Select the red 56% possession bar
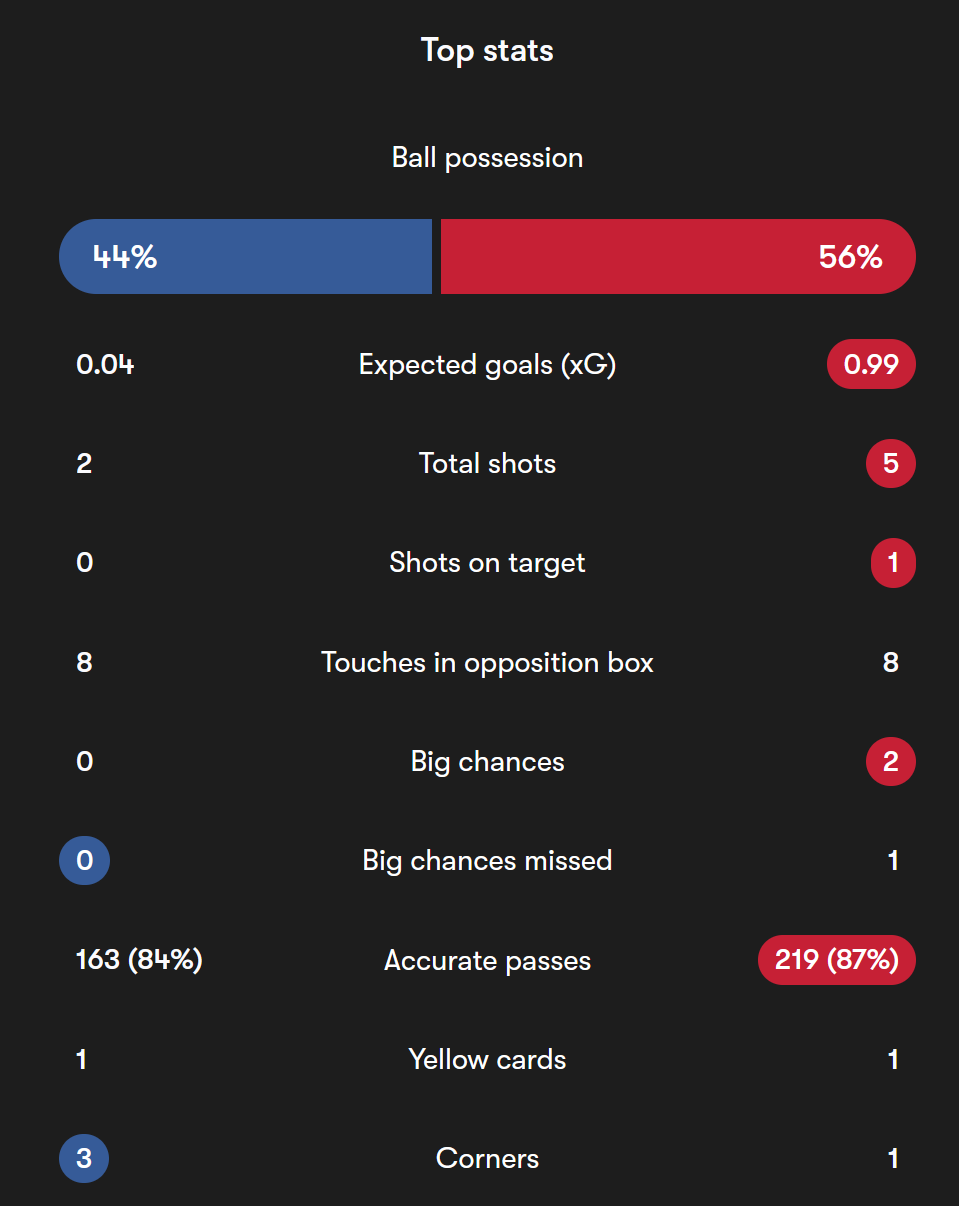959x1206 pixels. (x=678, y=256)
